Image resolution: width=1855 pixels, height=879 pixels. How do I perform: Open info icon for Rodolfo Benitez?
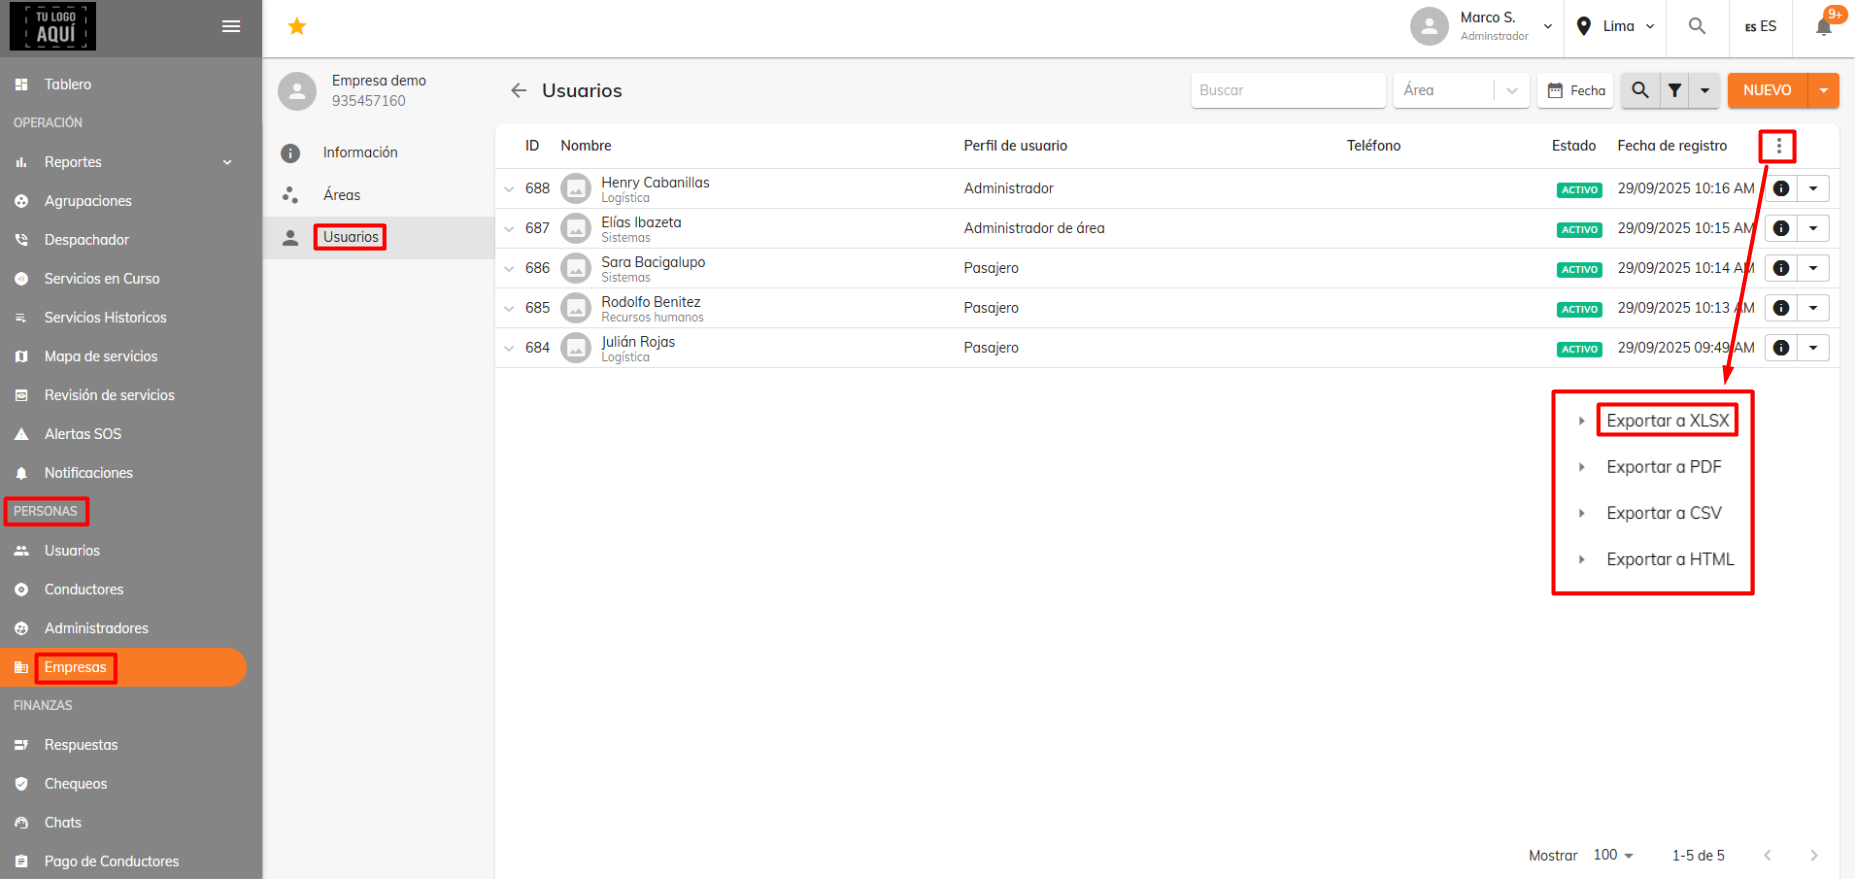1781,308
